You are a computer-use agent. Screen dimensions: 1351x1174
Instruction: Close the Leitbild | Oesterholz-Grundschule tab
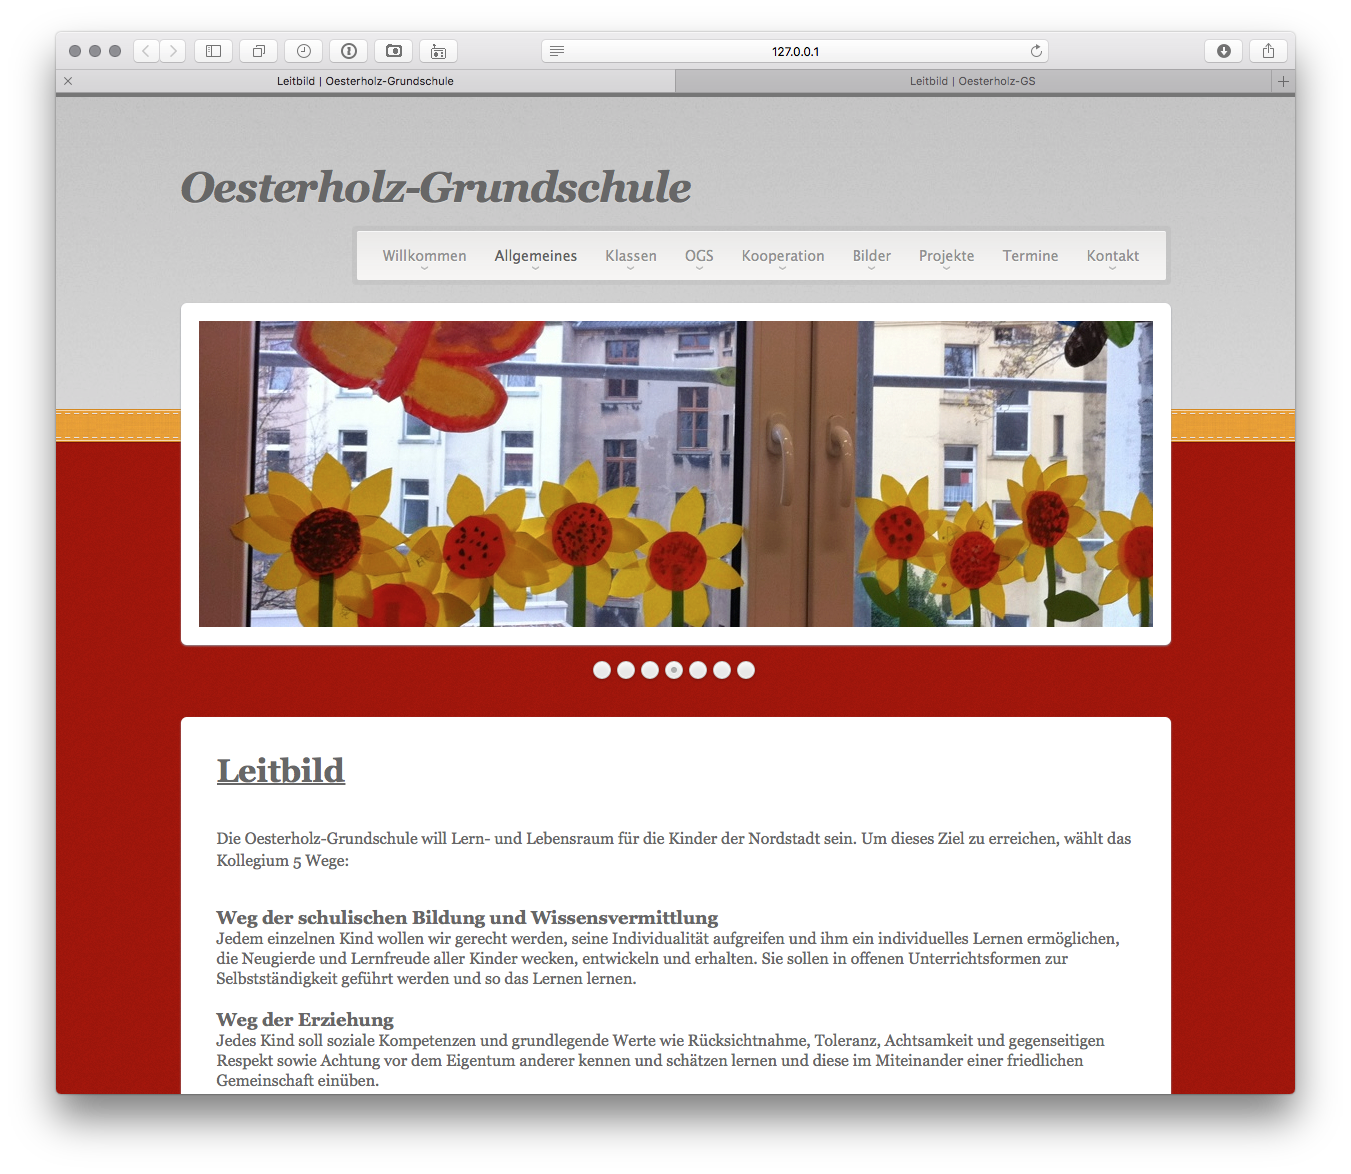pos(68,81)
